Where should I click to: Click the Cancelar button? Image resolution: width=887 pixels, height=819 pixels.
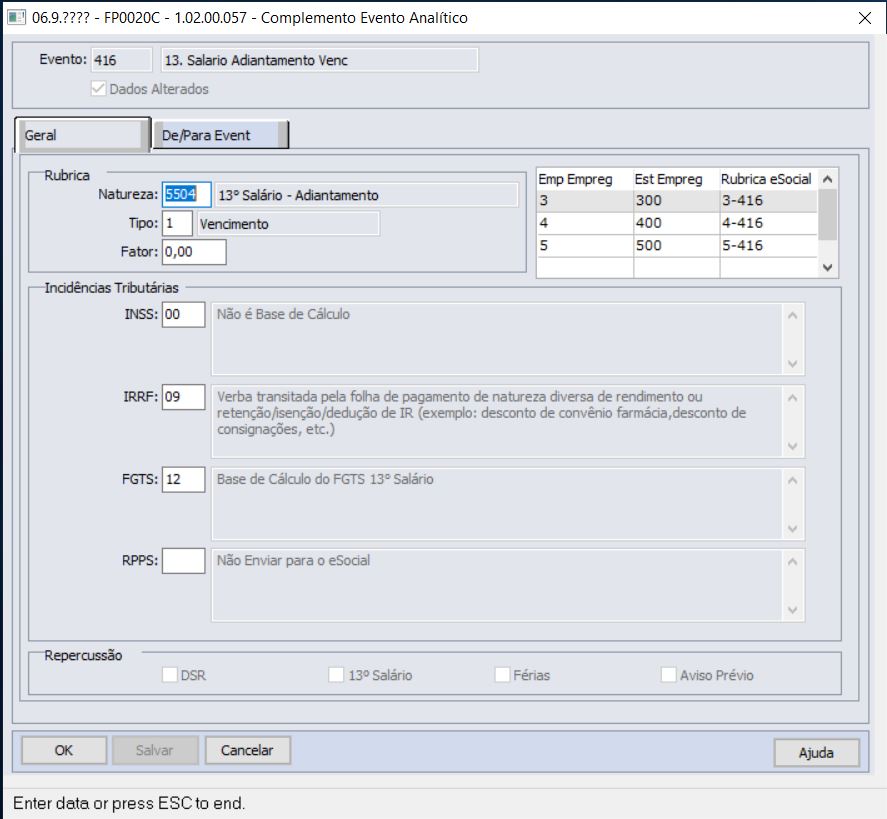pyautogui.click(x=247, y=750)
